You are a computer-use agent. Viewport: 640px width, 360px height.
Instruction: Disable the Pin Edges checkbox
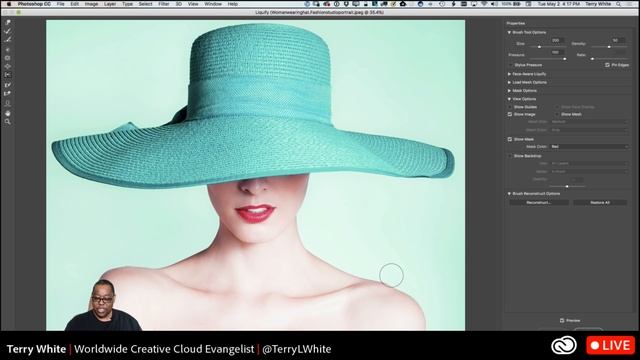click(x=607, y=65)
